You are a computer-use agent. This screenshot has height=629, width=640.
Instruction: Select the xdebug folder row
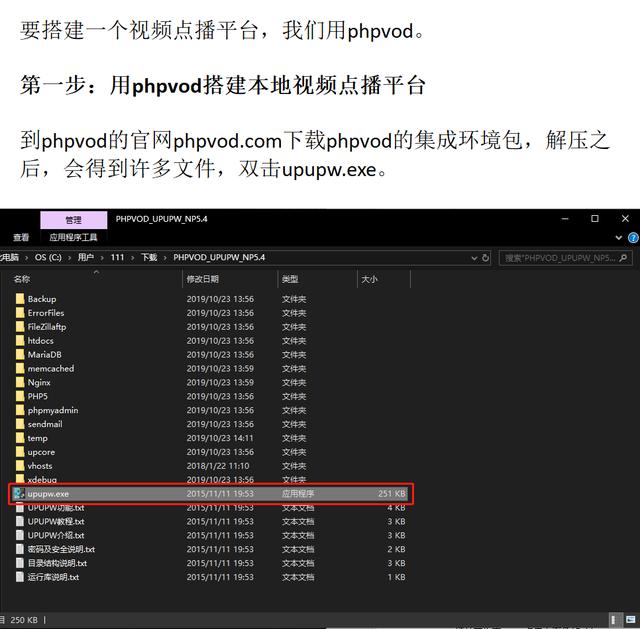(210, 479)
